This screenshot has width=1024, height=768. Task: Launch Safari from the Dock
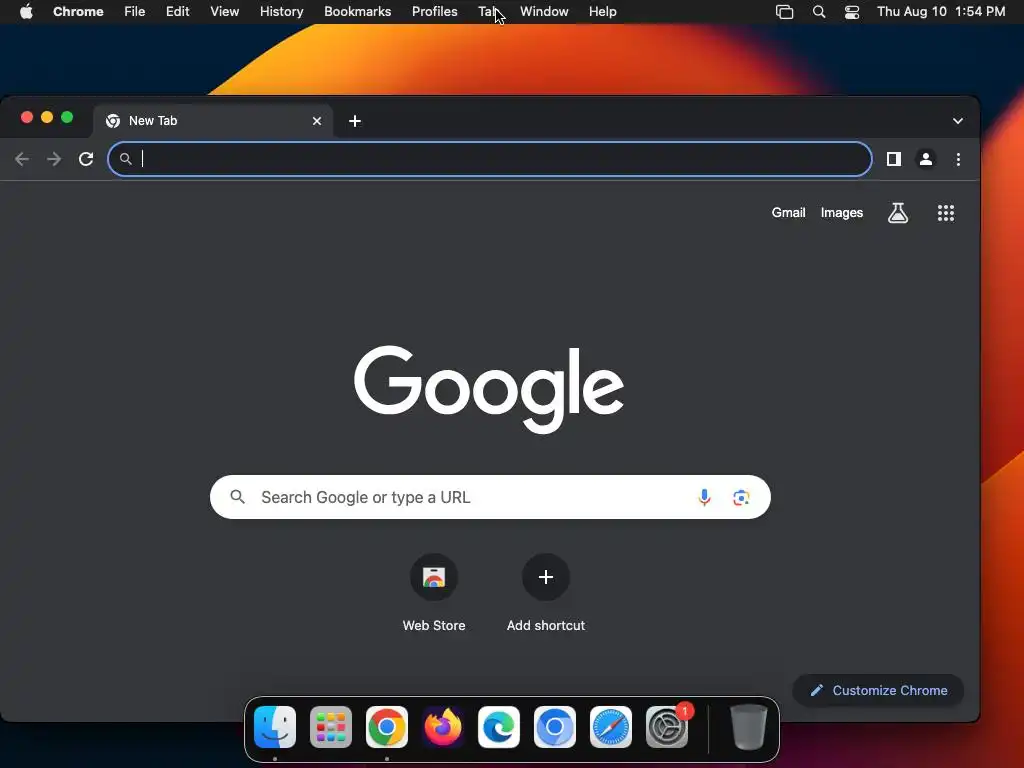(611, 727)
